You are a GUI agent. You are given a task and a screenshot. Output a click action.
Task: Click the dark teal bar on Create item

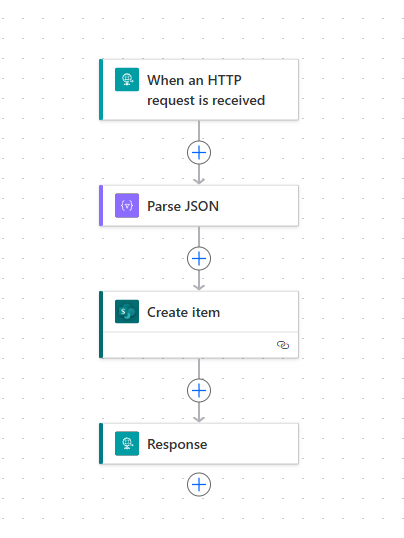pos(101,325)
